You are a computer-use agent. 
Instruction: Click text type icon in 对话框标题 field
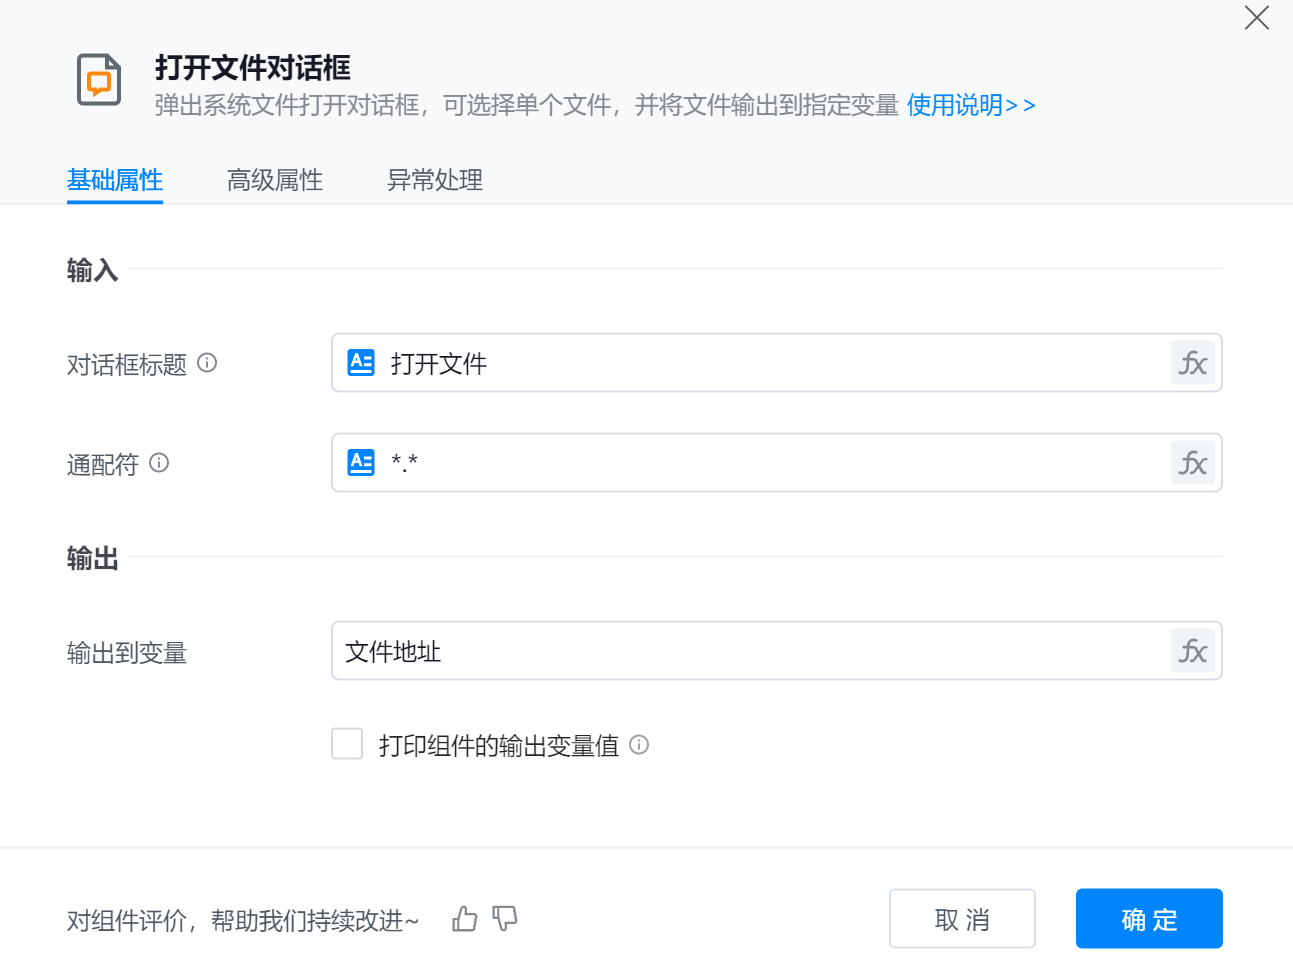pos(361,363)
